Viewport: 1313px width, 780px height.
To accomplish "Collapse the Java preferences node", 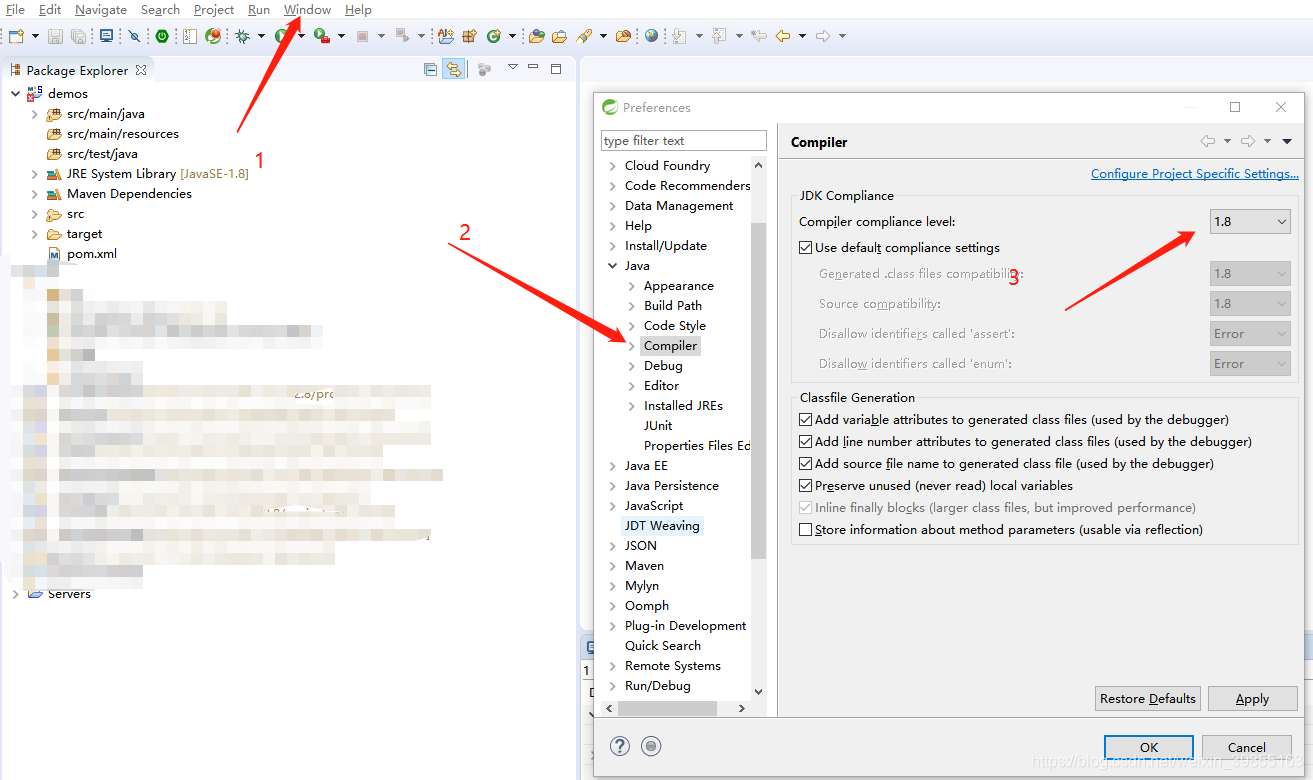I will [612, 265].
